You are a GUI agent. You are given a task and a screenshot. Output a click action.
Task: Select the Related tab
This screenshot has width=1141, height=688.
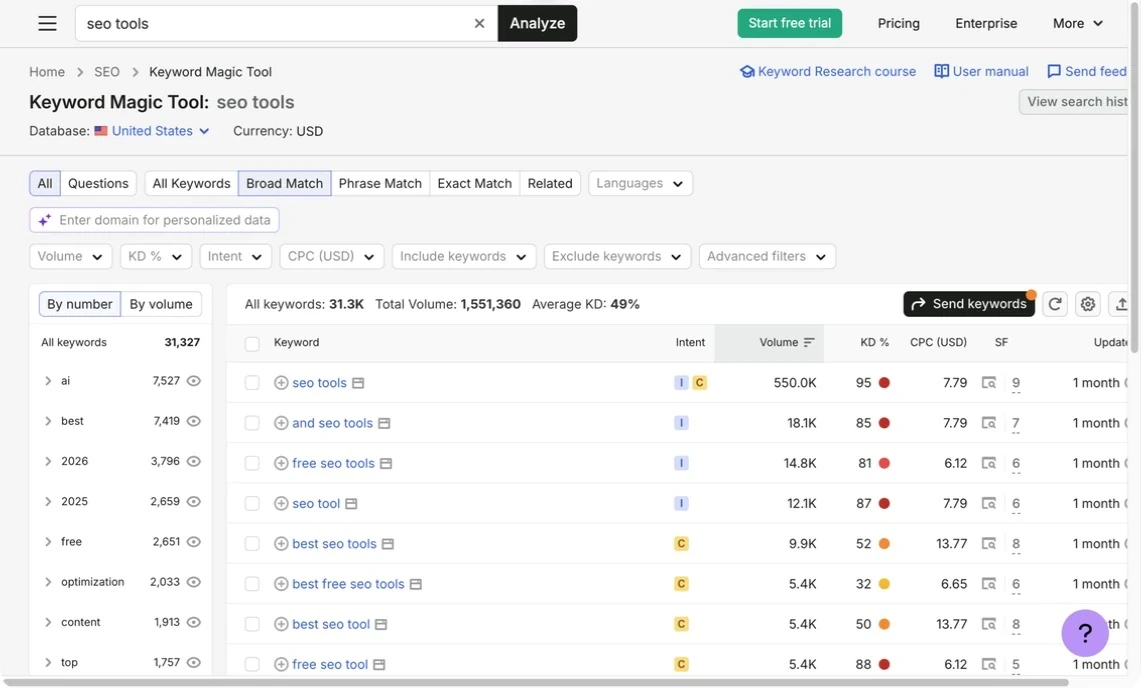(x=550, y=183)
